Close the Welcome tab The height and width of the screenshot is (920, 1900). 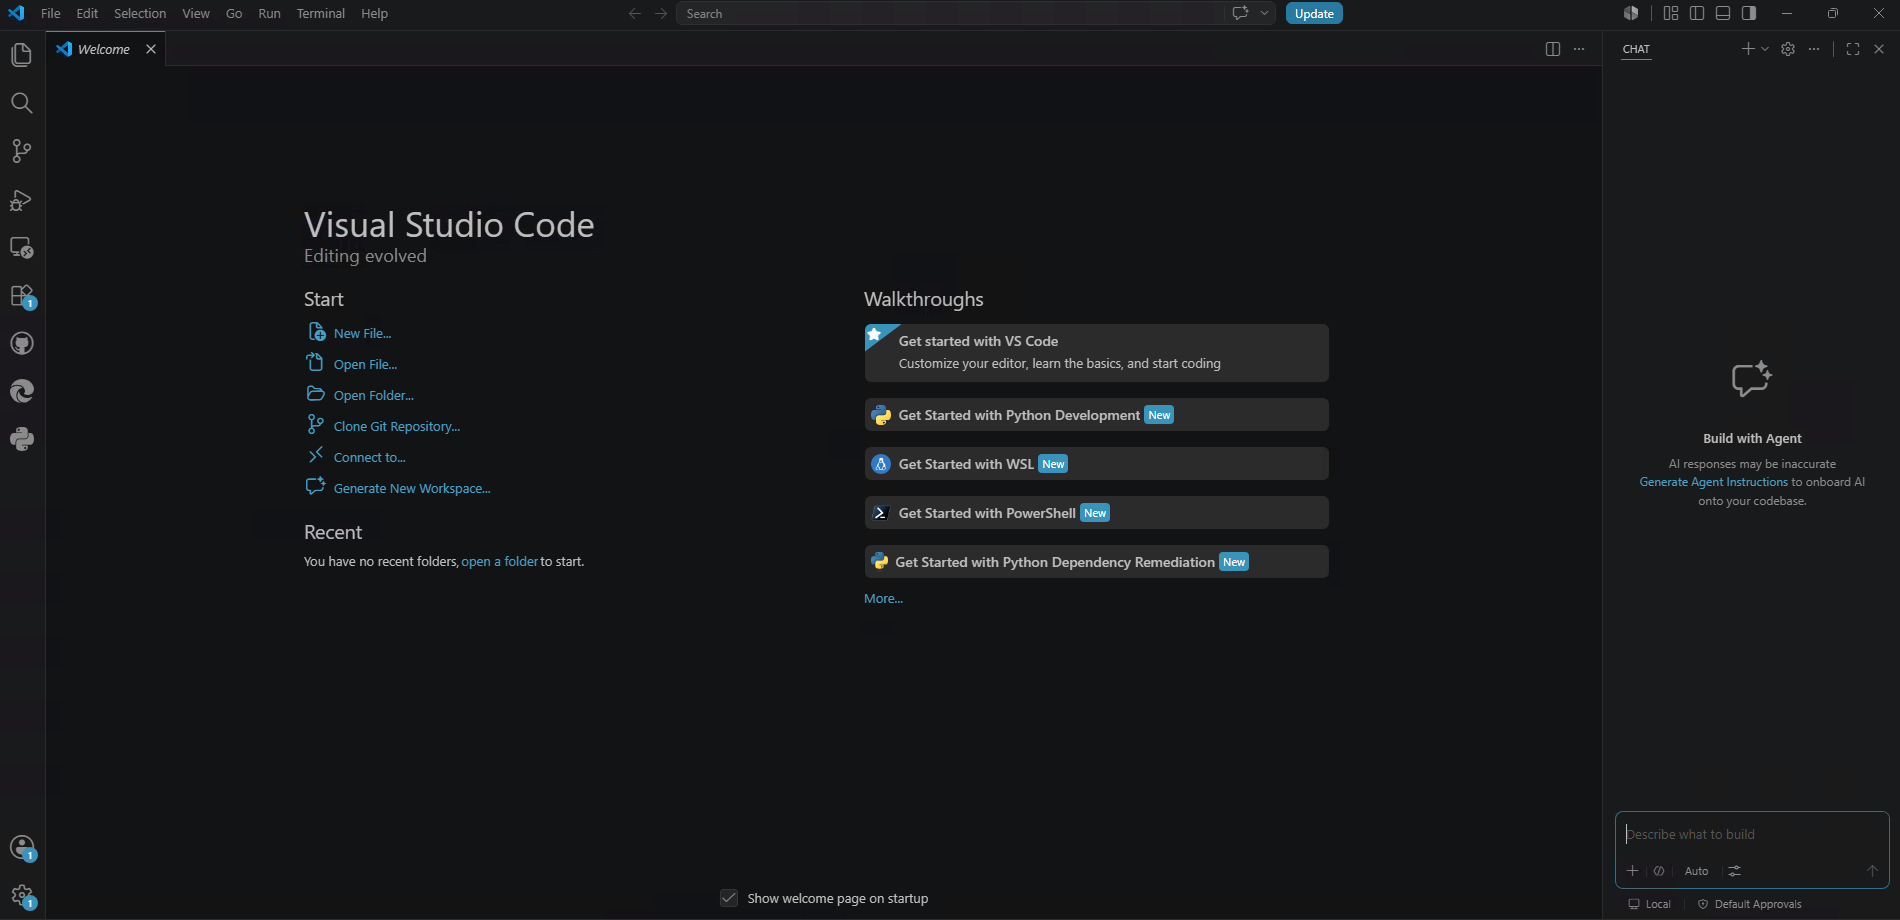(x=151, y=49)
